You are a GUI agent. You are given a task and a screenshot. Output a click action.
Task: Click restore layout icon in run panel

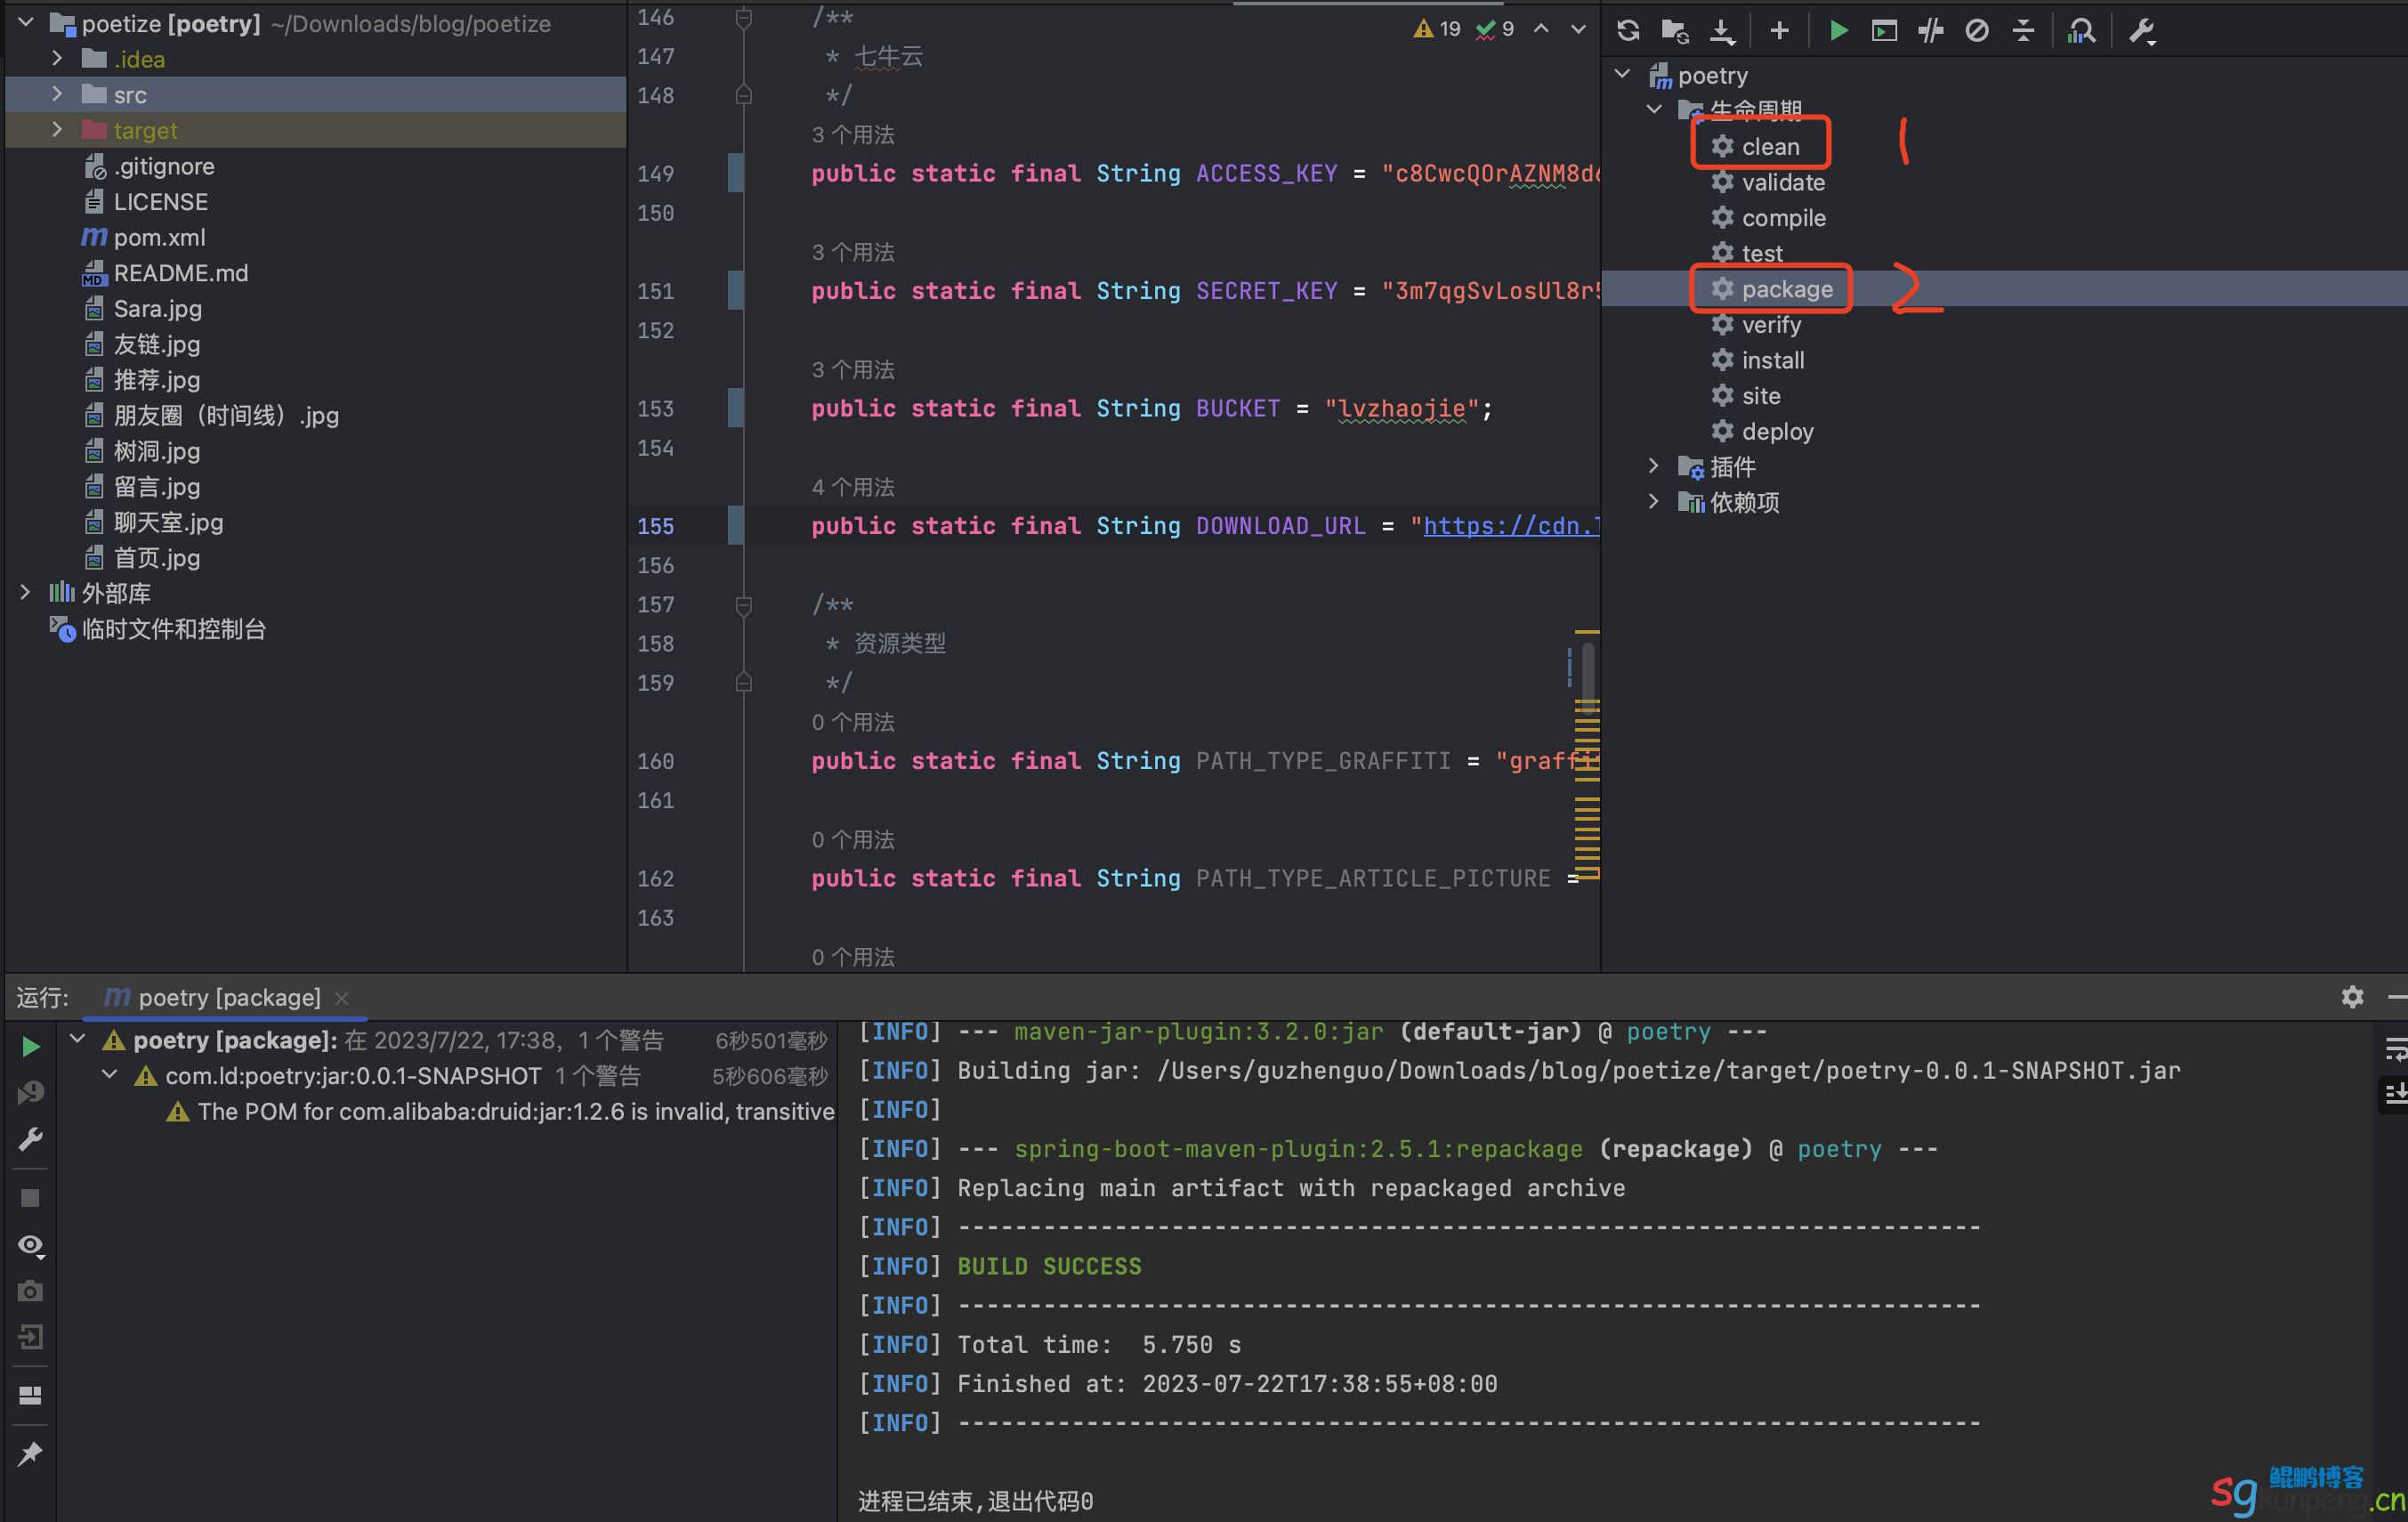point(30,1395)
